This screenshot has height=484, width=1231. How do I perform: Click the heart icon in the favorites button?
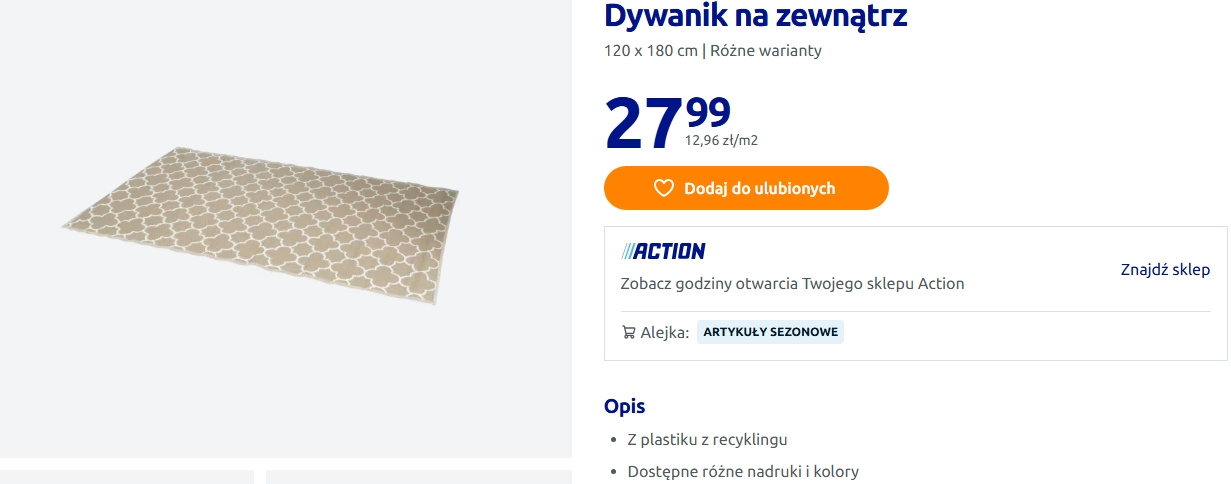664,188
